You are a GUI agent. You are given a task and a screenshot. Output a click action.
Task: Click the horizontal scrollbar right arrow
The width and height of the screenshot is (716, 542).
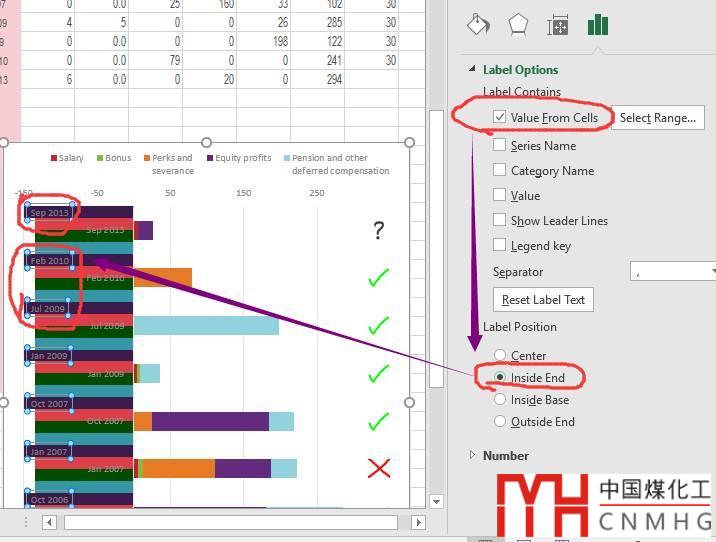(x=418, y=522)
